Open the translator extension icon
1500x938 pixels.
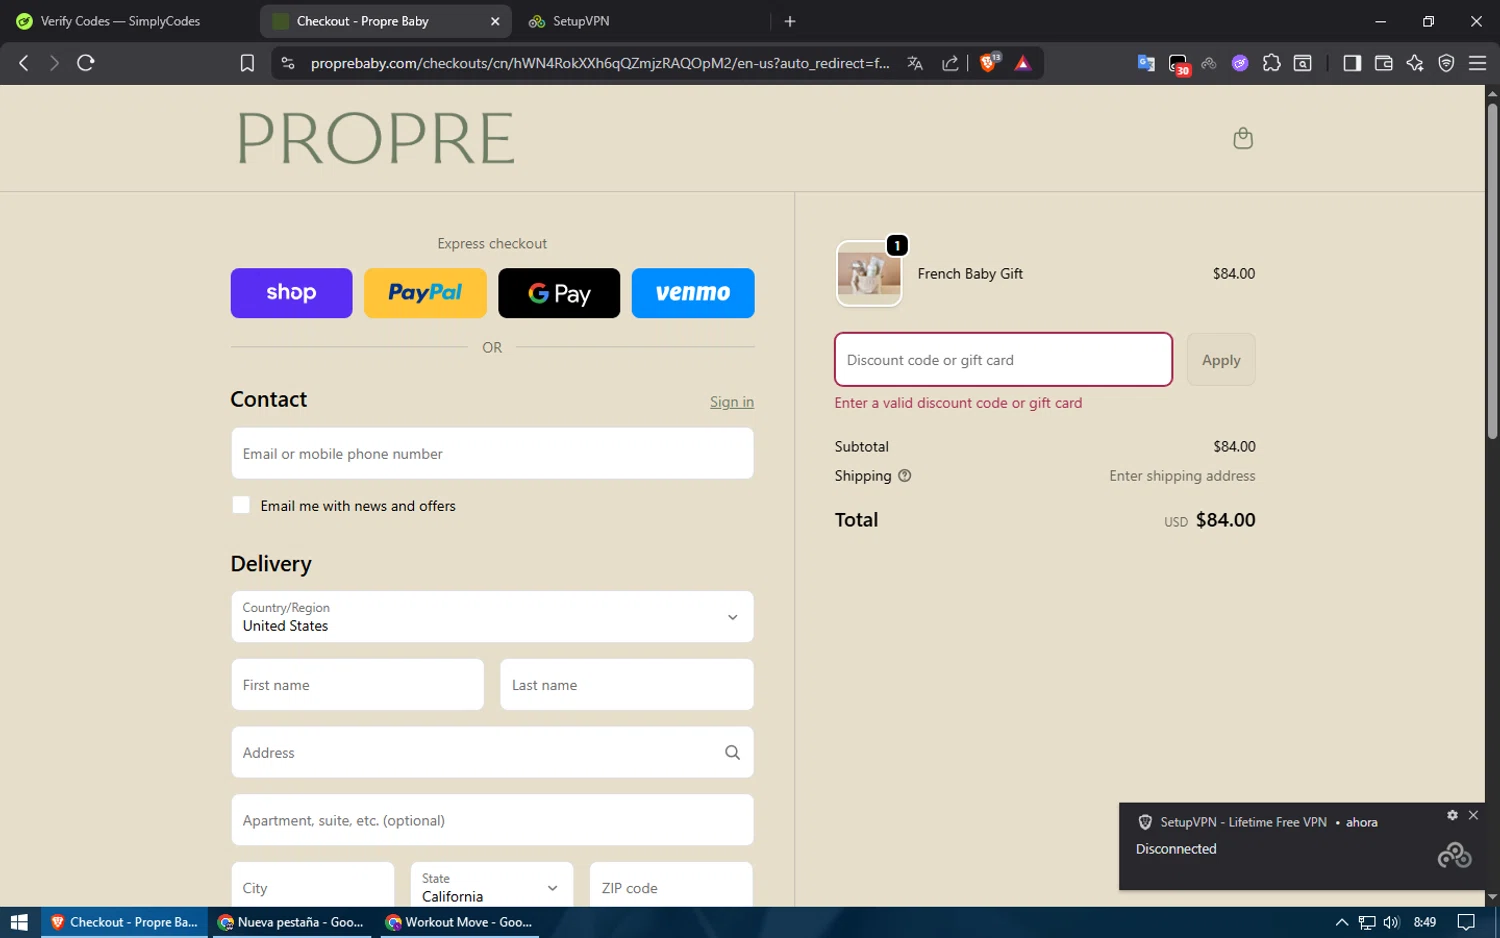coord(1146,63)
